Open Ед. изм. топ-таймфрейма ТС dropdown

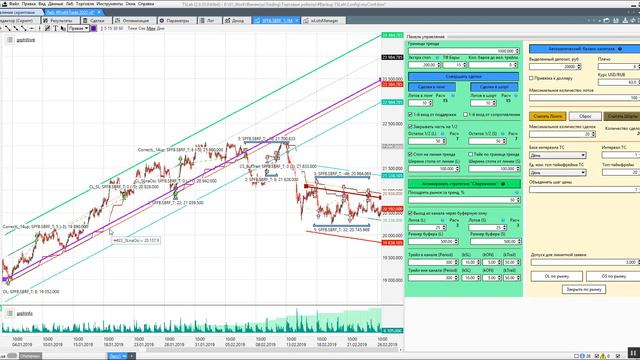click(558, 173)
